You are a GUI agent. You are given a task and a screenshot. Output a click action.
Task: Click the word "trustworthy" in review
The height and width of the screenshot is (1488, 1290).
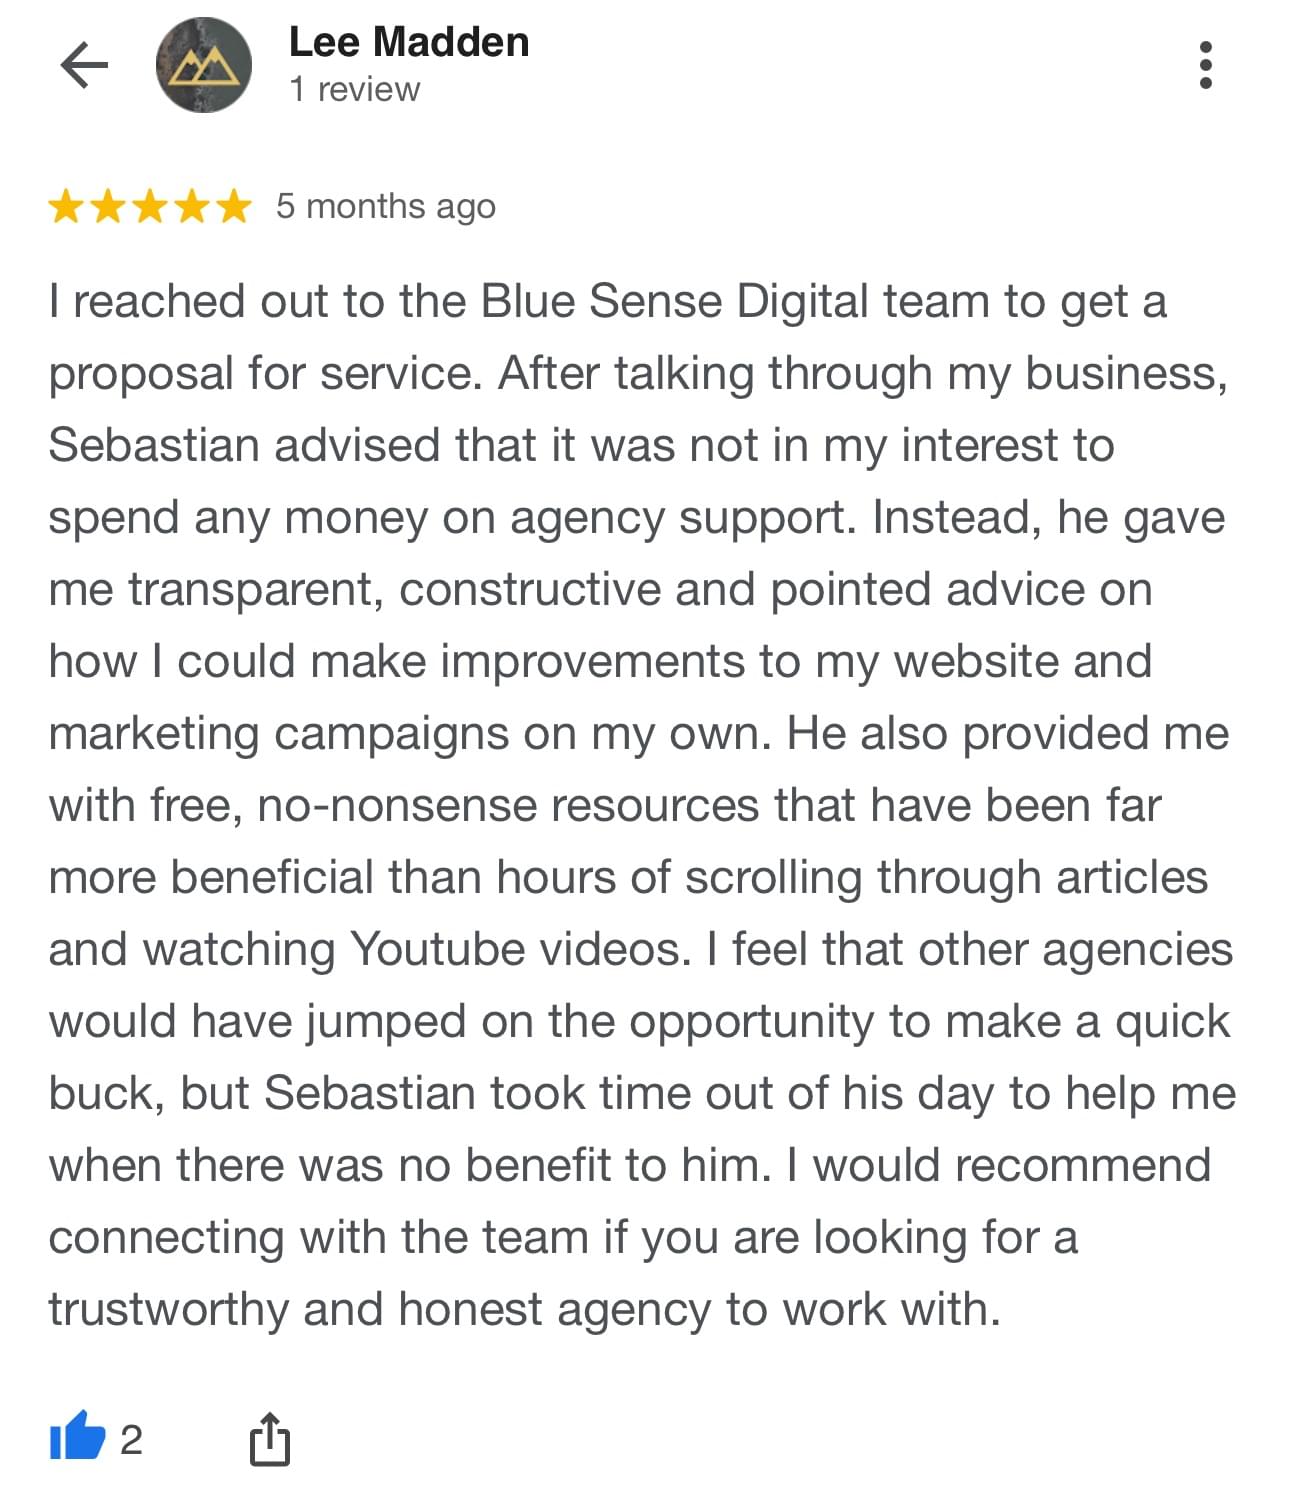click(168, 1309)
